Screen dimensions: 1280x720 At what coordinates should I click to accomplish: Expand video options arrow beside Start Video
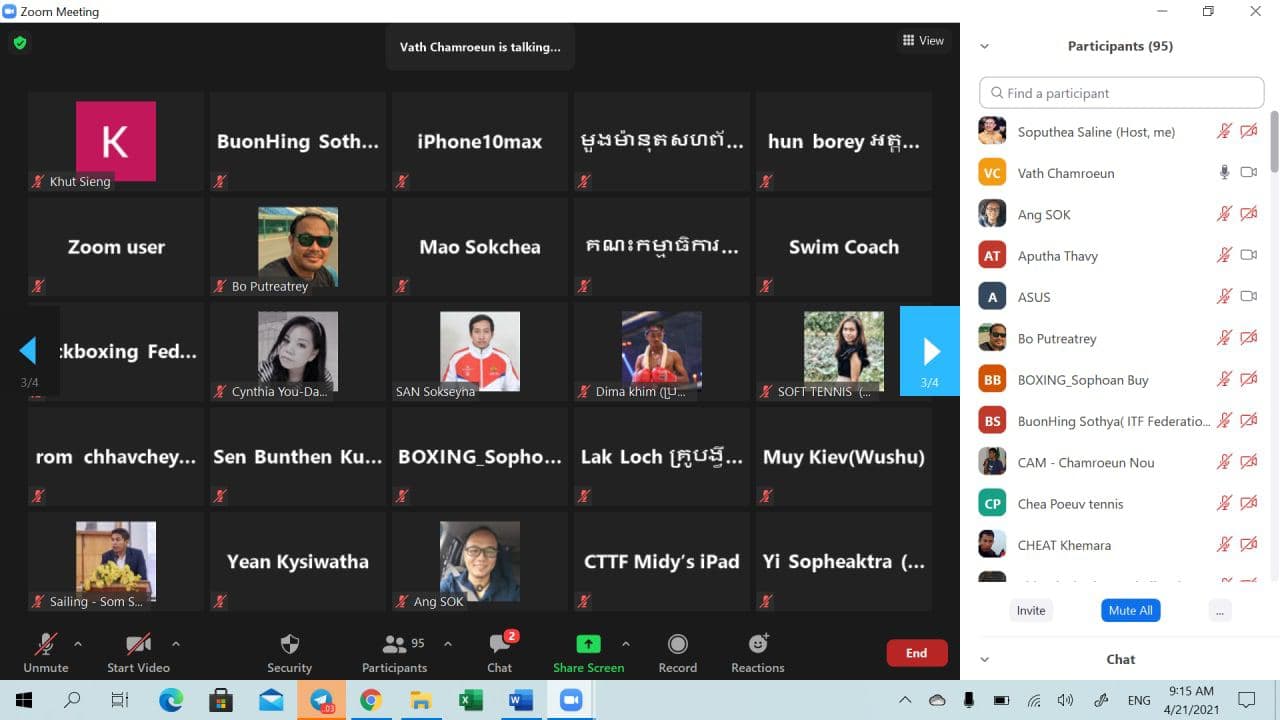tap(176, 644)
